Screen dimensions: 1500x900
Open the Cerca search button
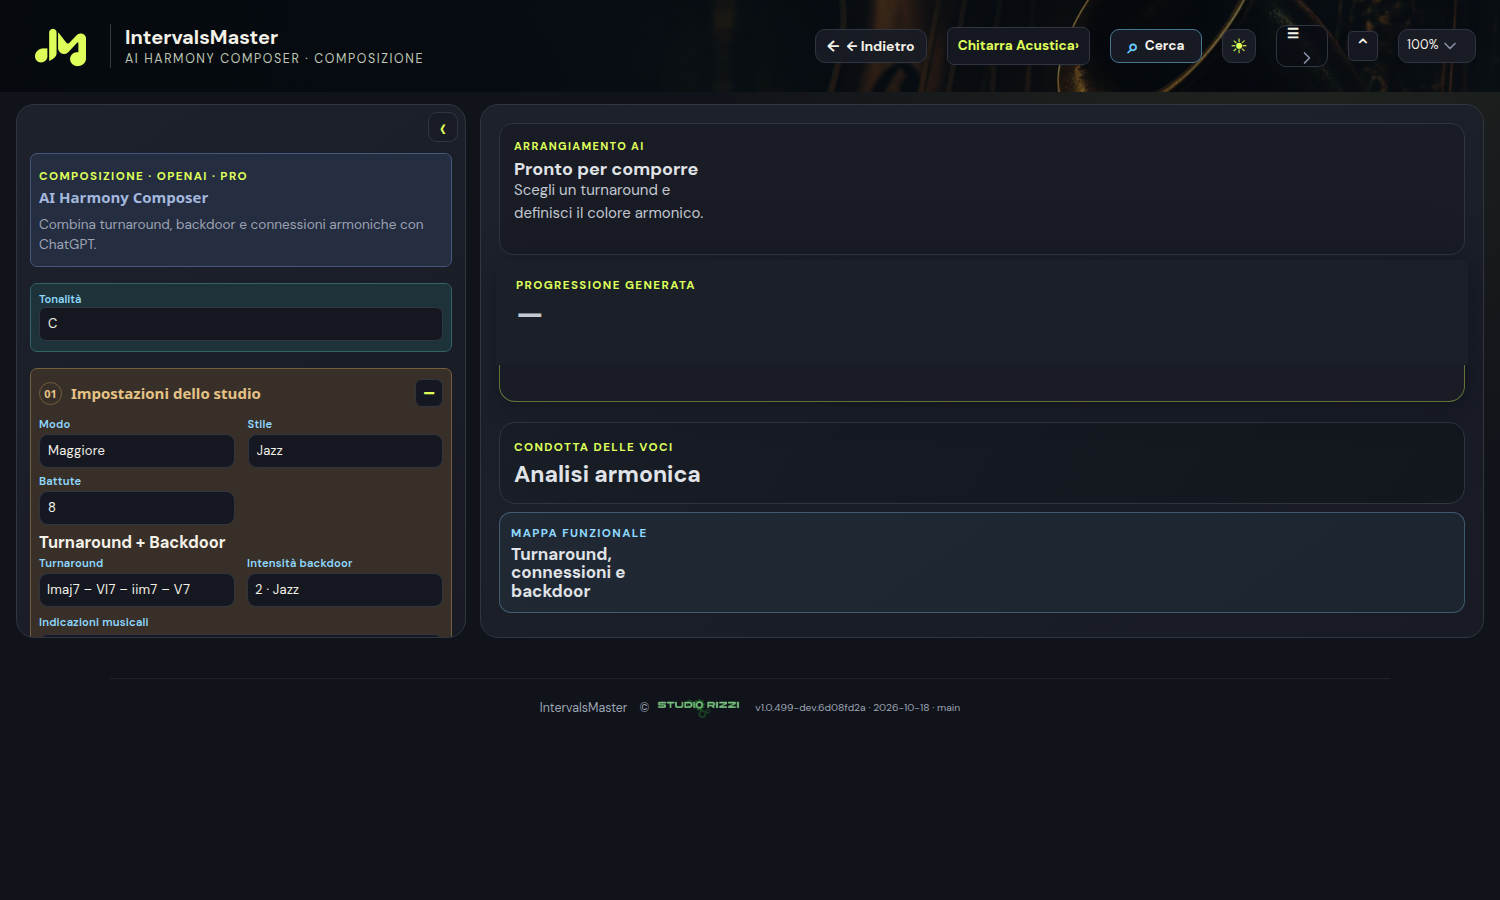tap(1155, 46)
